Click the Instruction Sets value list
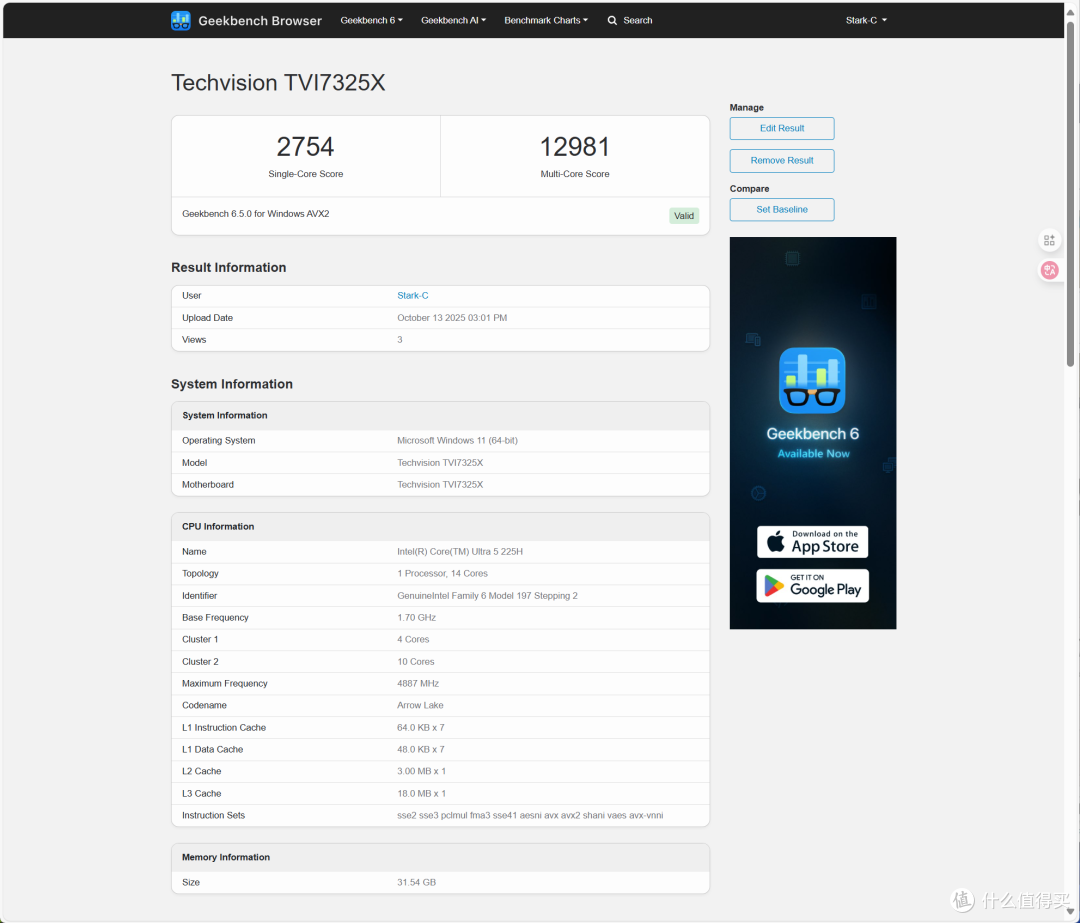1080x923 pixels. tap(530, 816)
